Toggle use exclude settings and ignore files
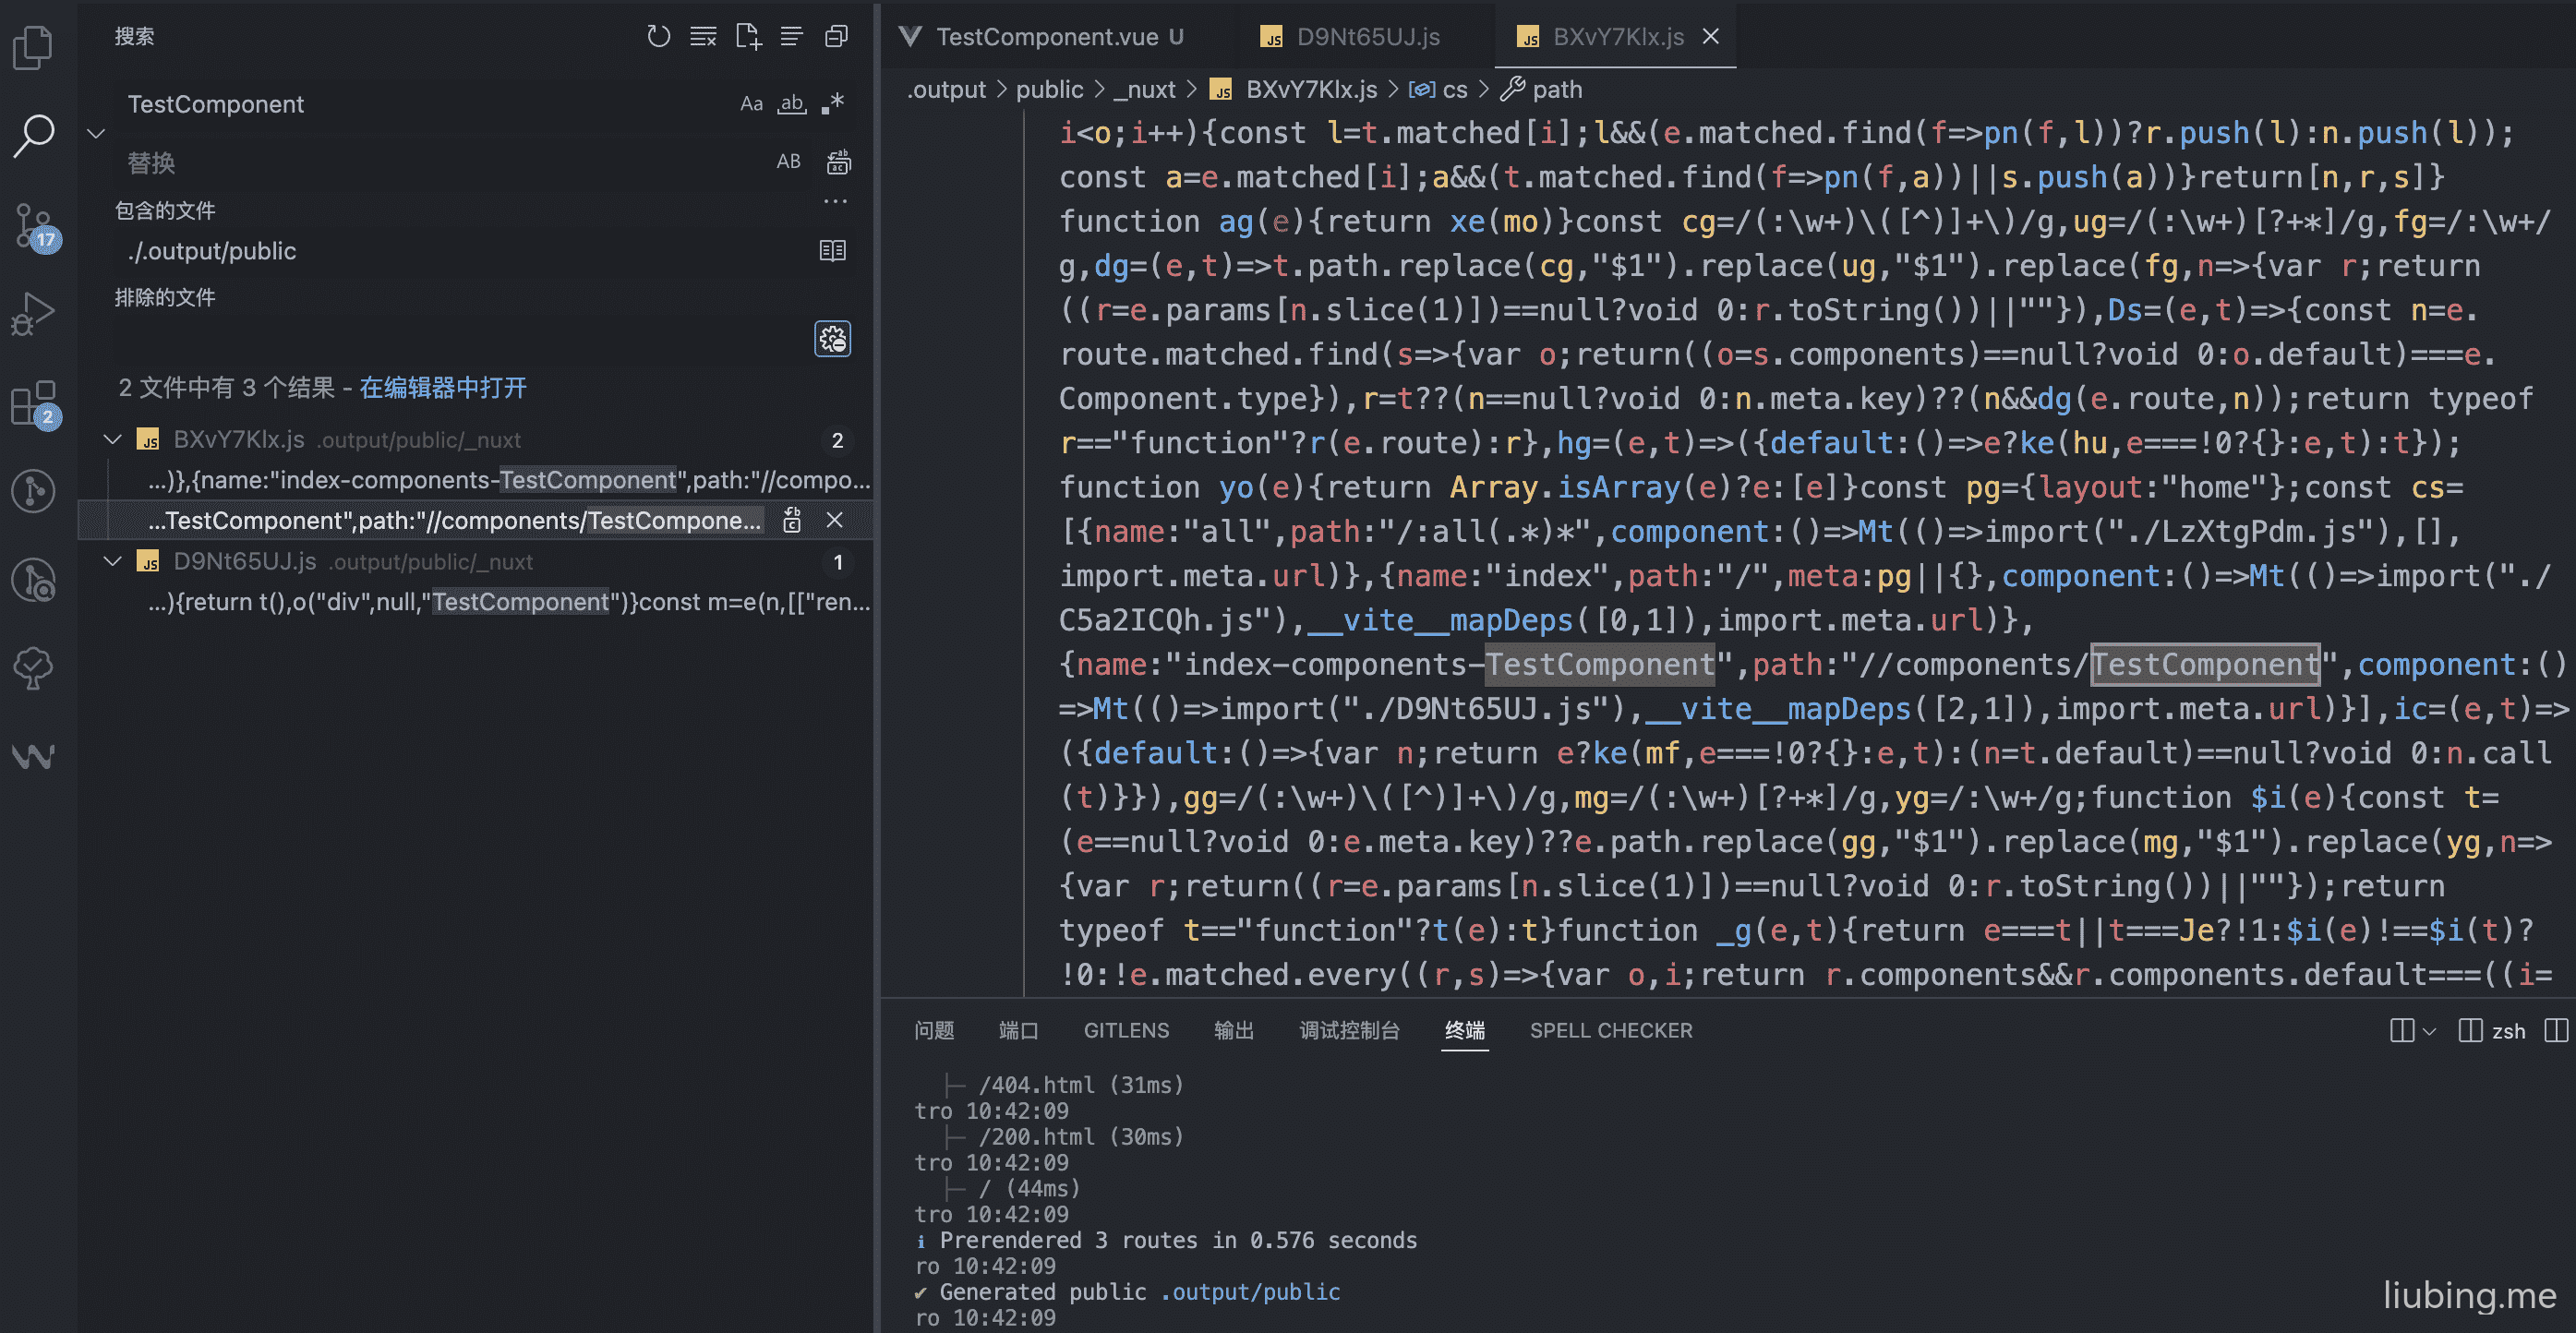Image resolution: width=2576 pixels, height=1333 pixels. point(833,339)
